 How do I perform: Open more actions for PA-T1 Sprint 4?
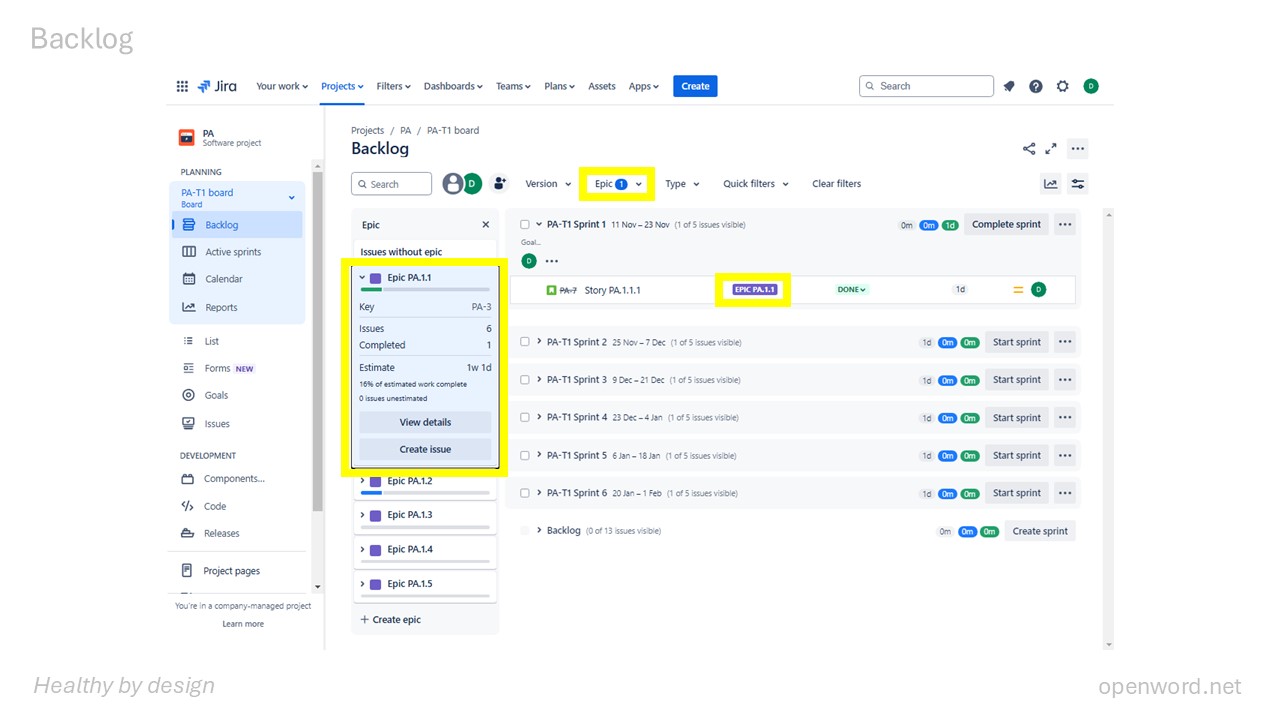1065,417
